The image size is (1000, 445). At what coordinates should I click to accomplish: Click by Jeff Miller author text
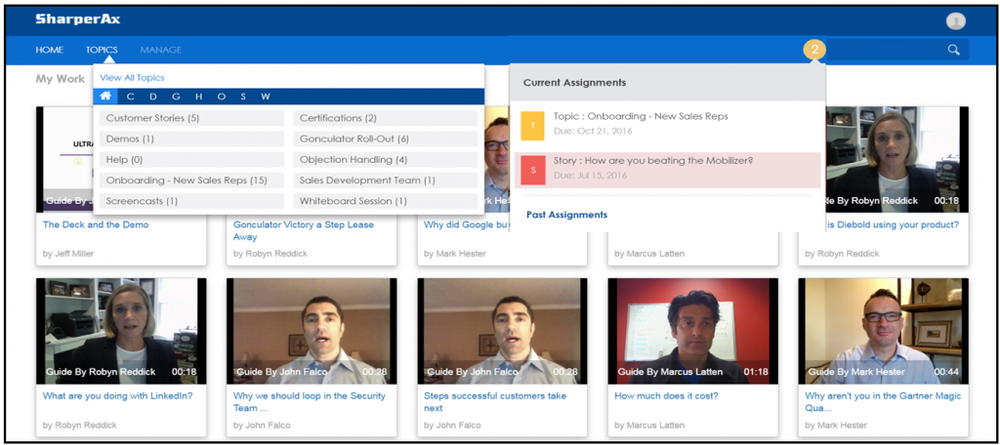coord(68,254)
